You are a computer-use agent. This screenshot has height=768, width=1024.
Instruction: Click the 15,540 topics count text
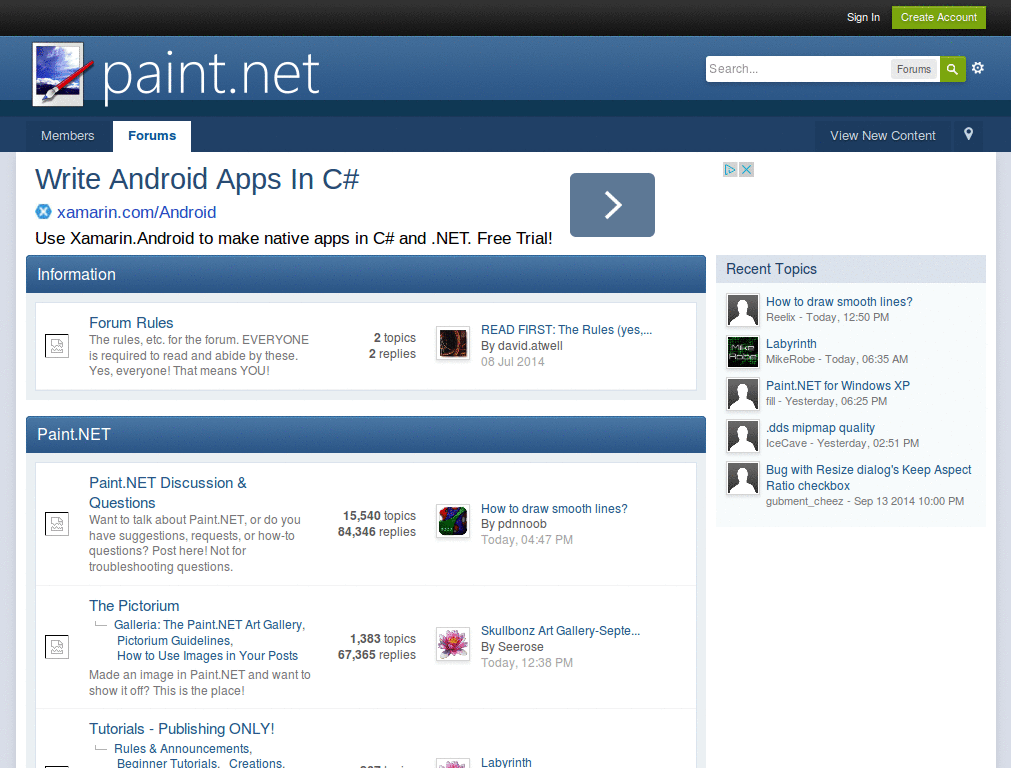point(379,516)
